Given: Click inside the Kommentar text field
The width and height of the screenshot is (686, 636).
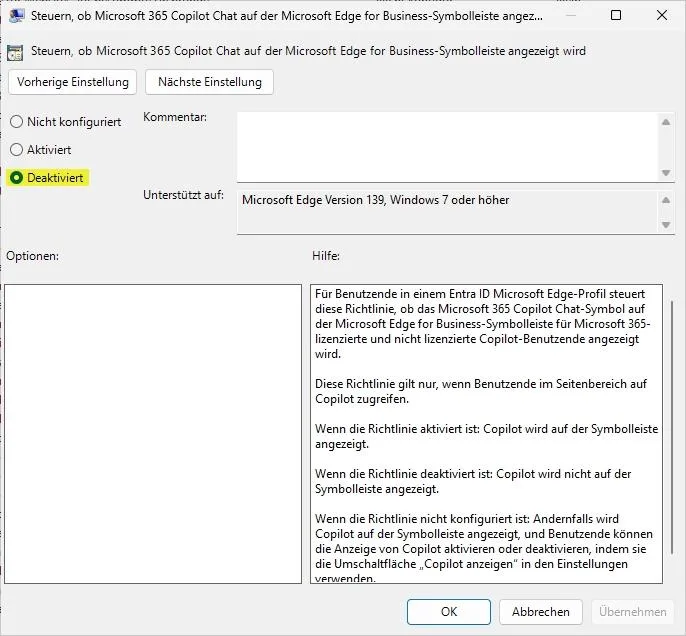Looking at the screenshot, I should pyautogui.click(x=446, y=146).
